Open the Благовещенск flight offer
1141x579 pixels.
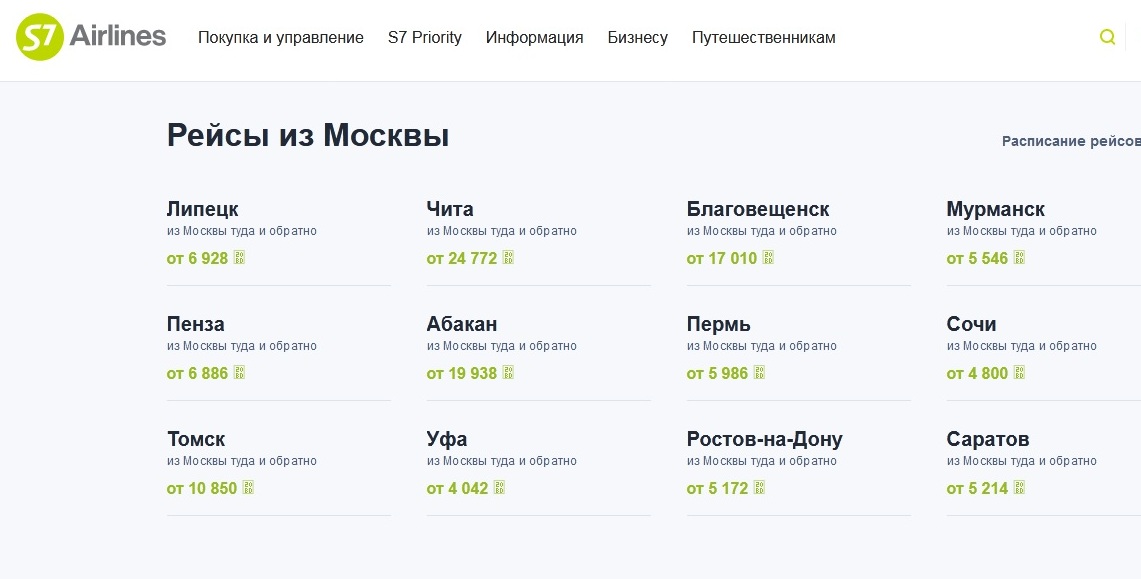coord(758,210)
